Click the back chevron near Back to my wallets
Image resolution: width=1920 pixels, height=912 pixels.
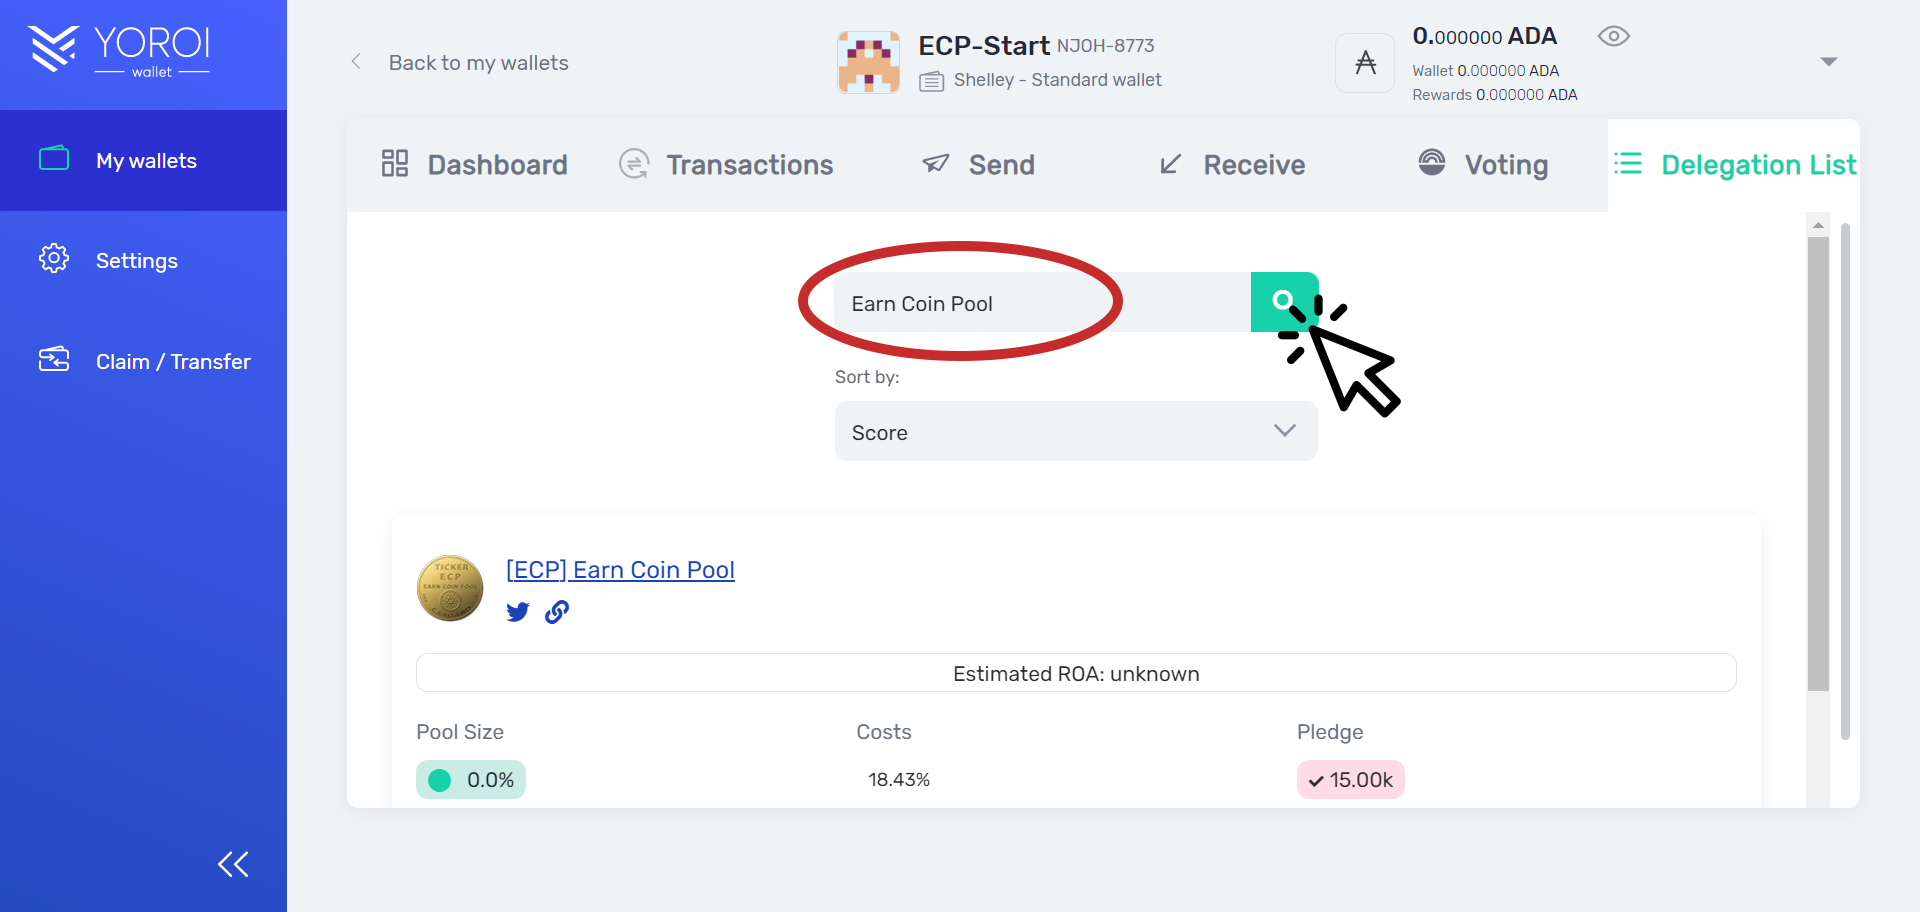point(357,61)
